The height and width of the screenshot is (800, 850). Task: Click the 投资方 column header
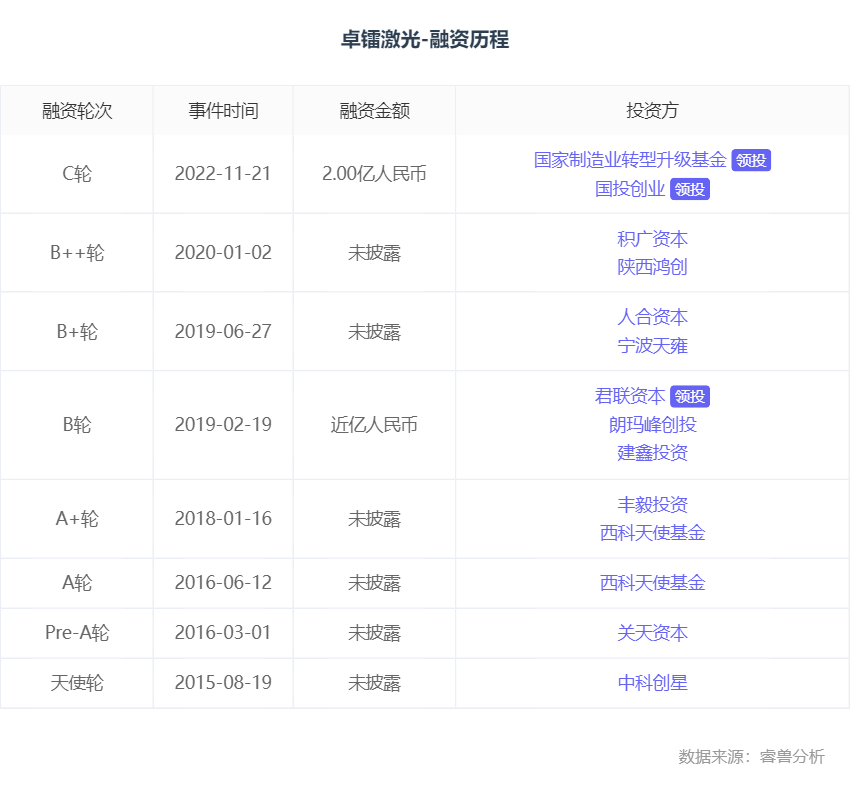point(652,111)
